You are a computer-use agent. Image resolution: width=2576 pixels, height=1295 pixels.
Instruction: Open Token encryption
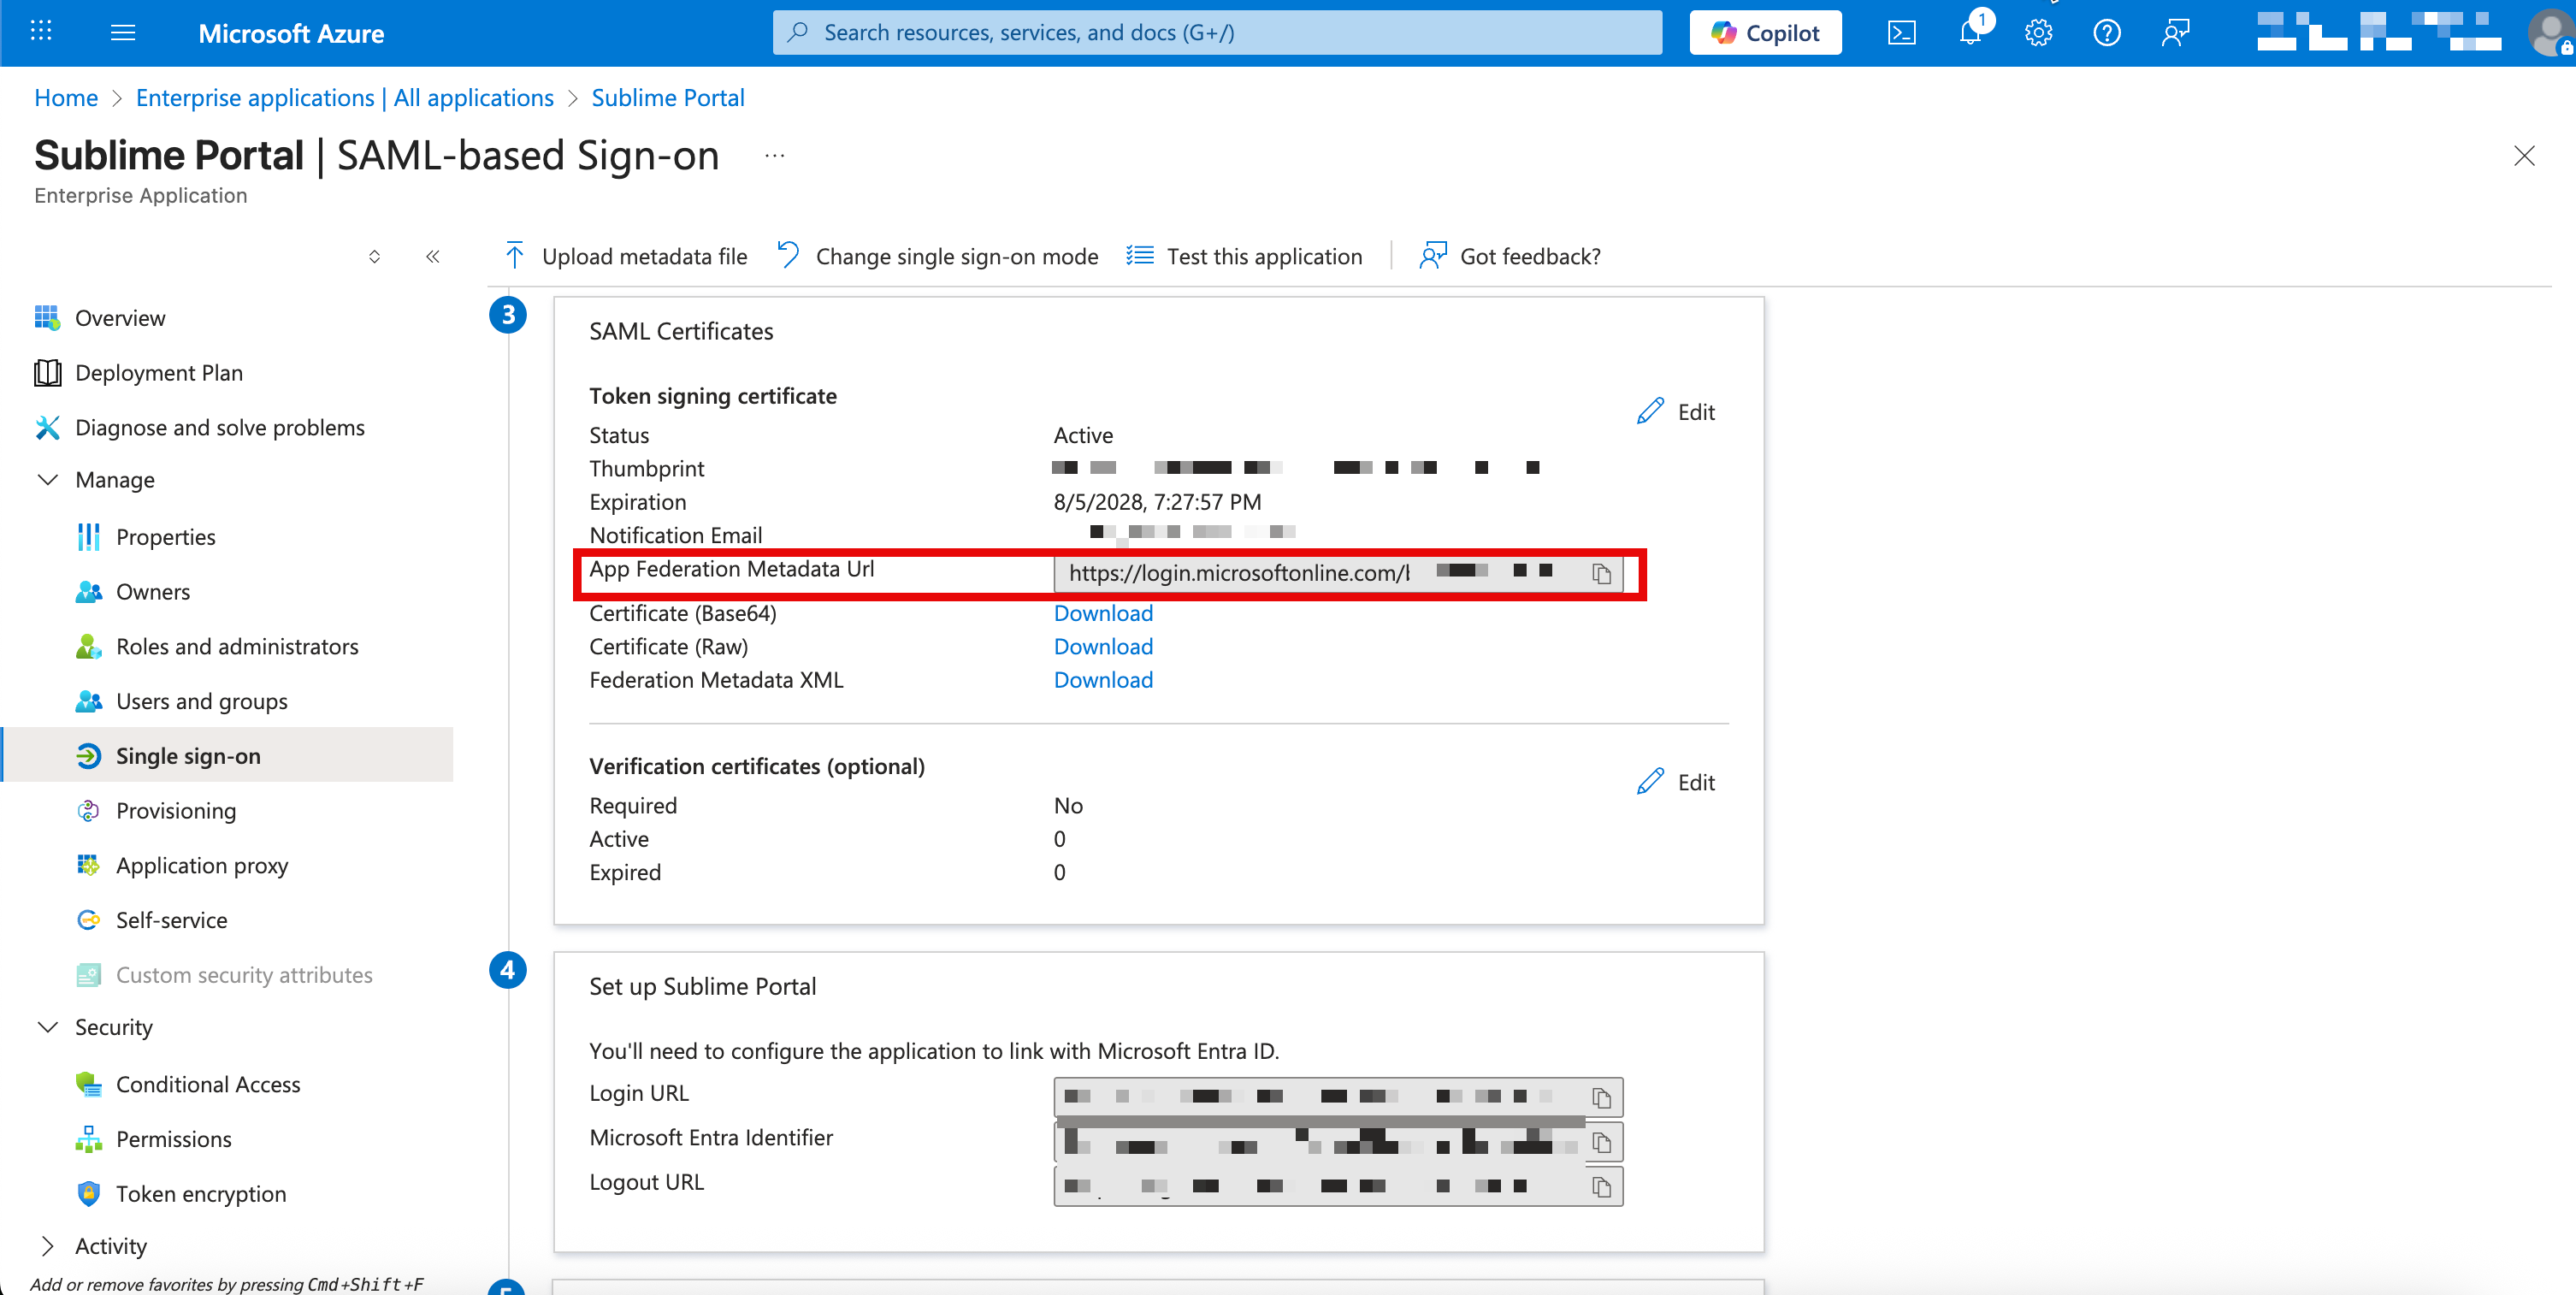(201, 1194)
